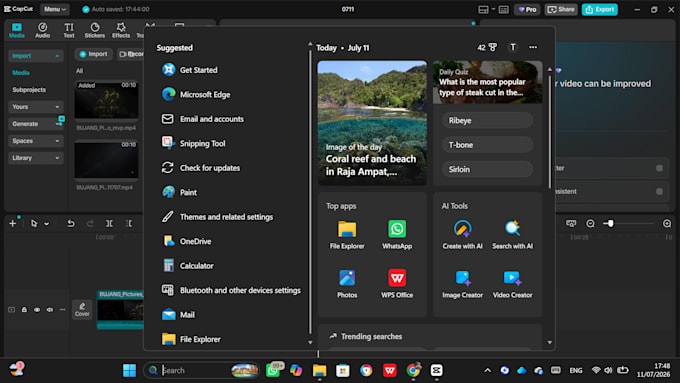Expand the Generate section
The image size is (680, 383).
click(36, 124)
